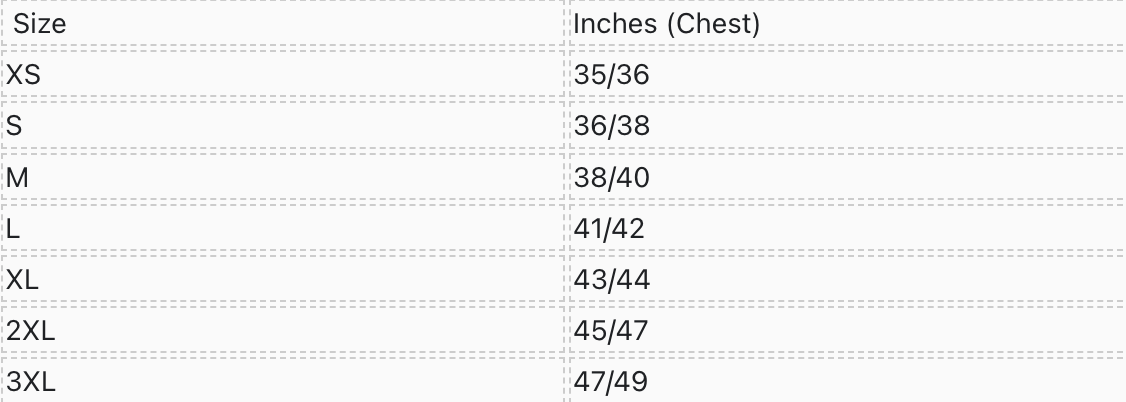Image resolution: width=1126 pixels, height=402 pixels.
Task: Select the S size cell
Action: [15, 127]
